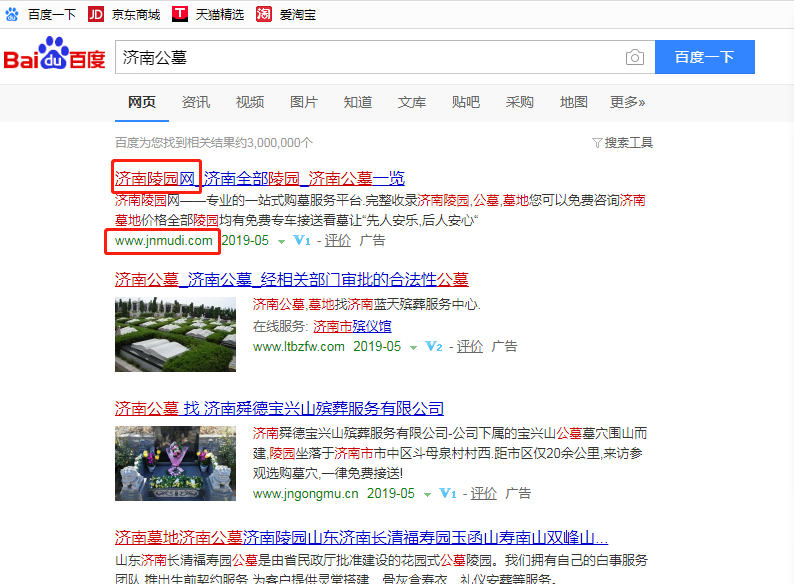
Task: Expand dropdown arrow next to ltbzfw.com date
Action: (413, 348)
